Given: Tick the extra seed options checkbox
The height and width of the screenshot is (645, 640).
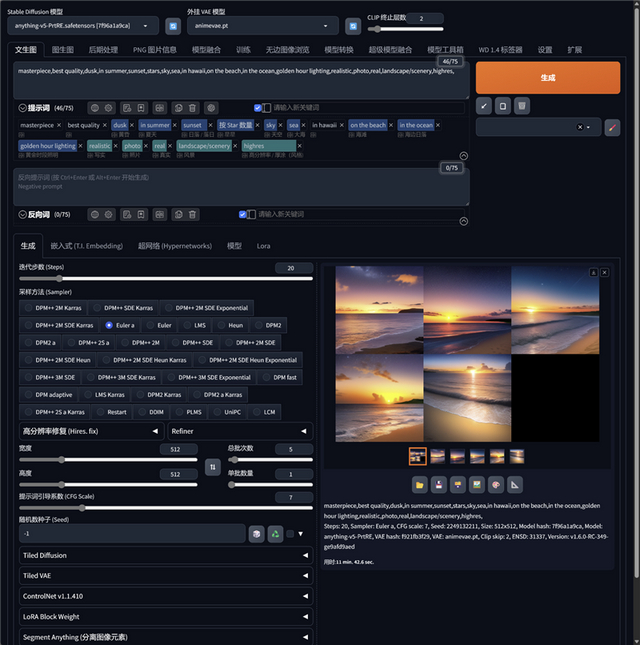Looking at the screenshot, I should point(290,533).
